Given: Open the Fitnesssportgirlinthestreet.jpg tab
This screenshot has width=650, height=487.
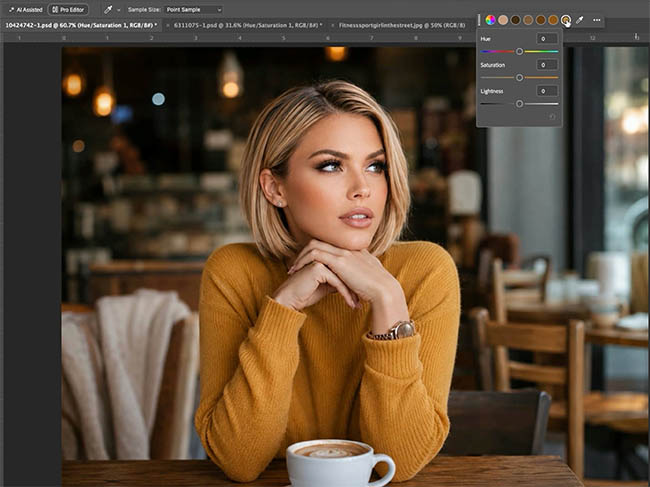Looking at the screenshot, I should click(x=402, y=25).
